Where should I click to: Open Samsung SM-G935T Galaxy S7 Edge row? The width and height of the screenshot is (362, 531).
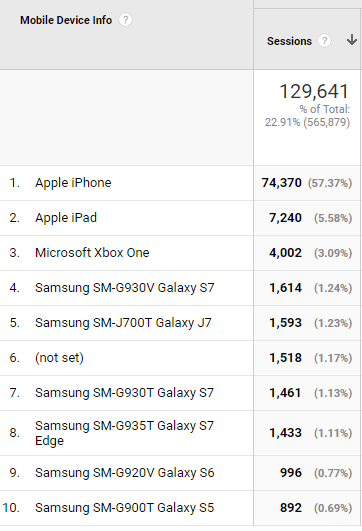click(x=124, y=433)
